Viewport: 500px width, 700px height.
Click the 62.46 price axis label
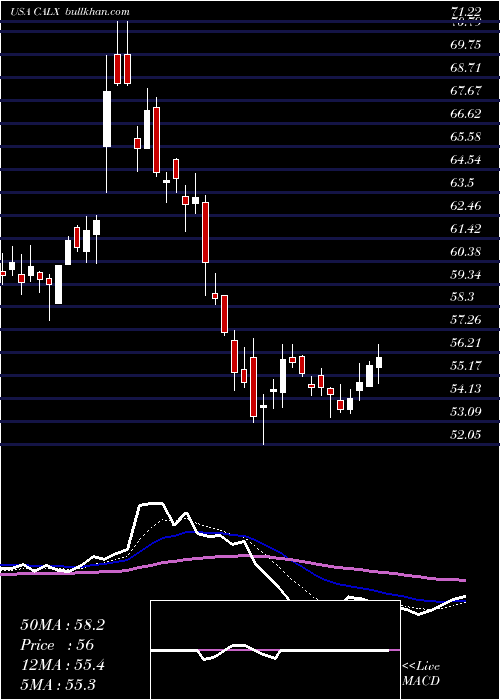[x=466, y=206]
